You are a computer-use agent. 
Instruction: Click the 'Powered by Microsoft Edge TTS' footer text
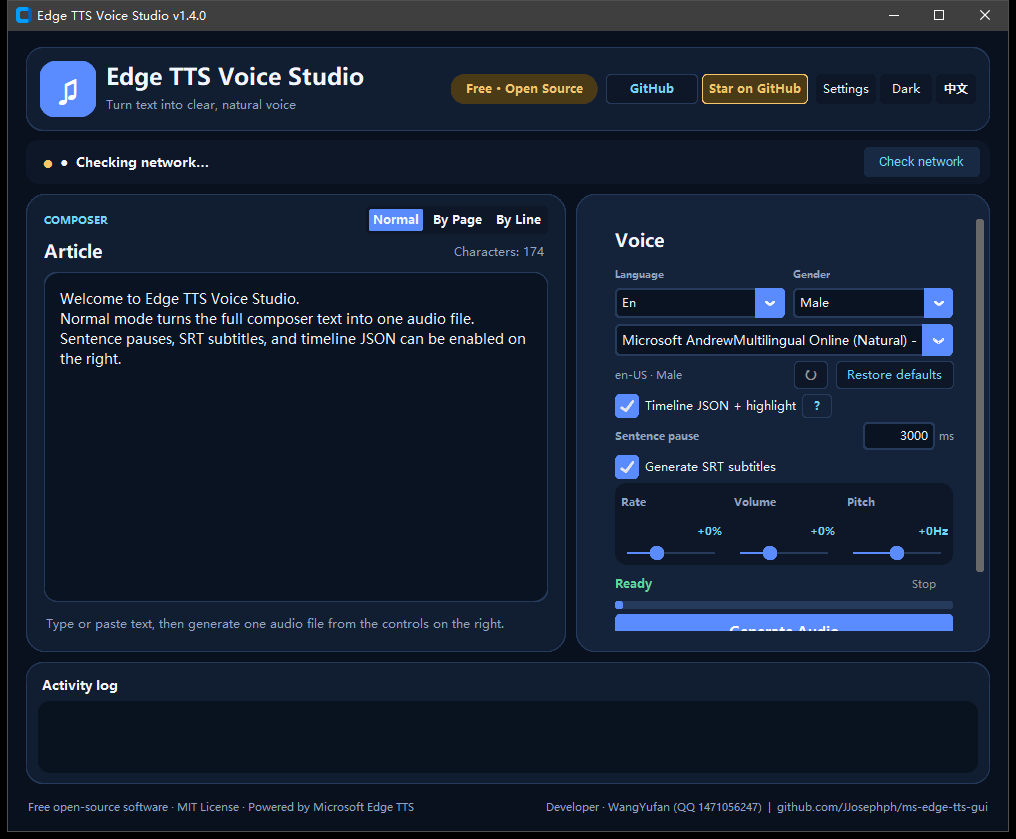(x=331, y=807)
